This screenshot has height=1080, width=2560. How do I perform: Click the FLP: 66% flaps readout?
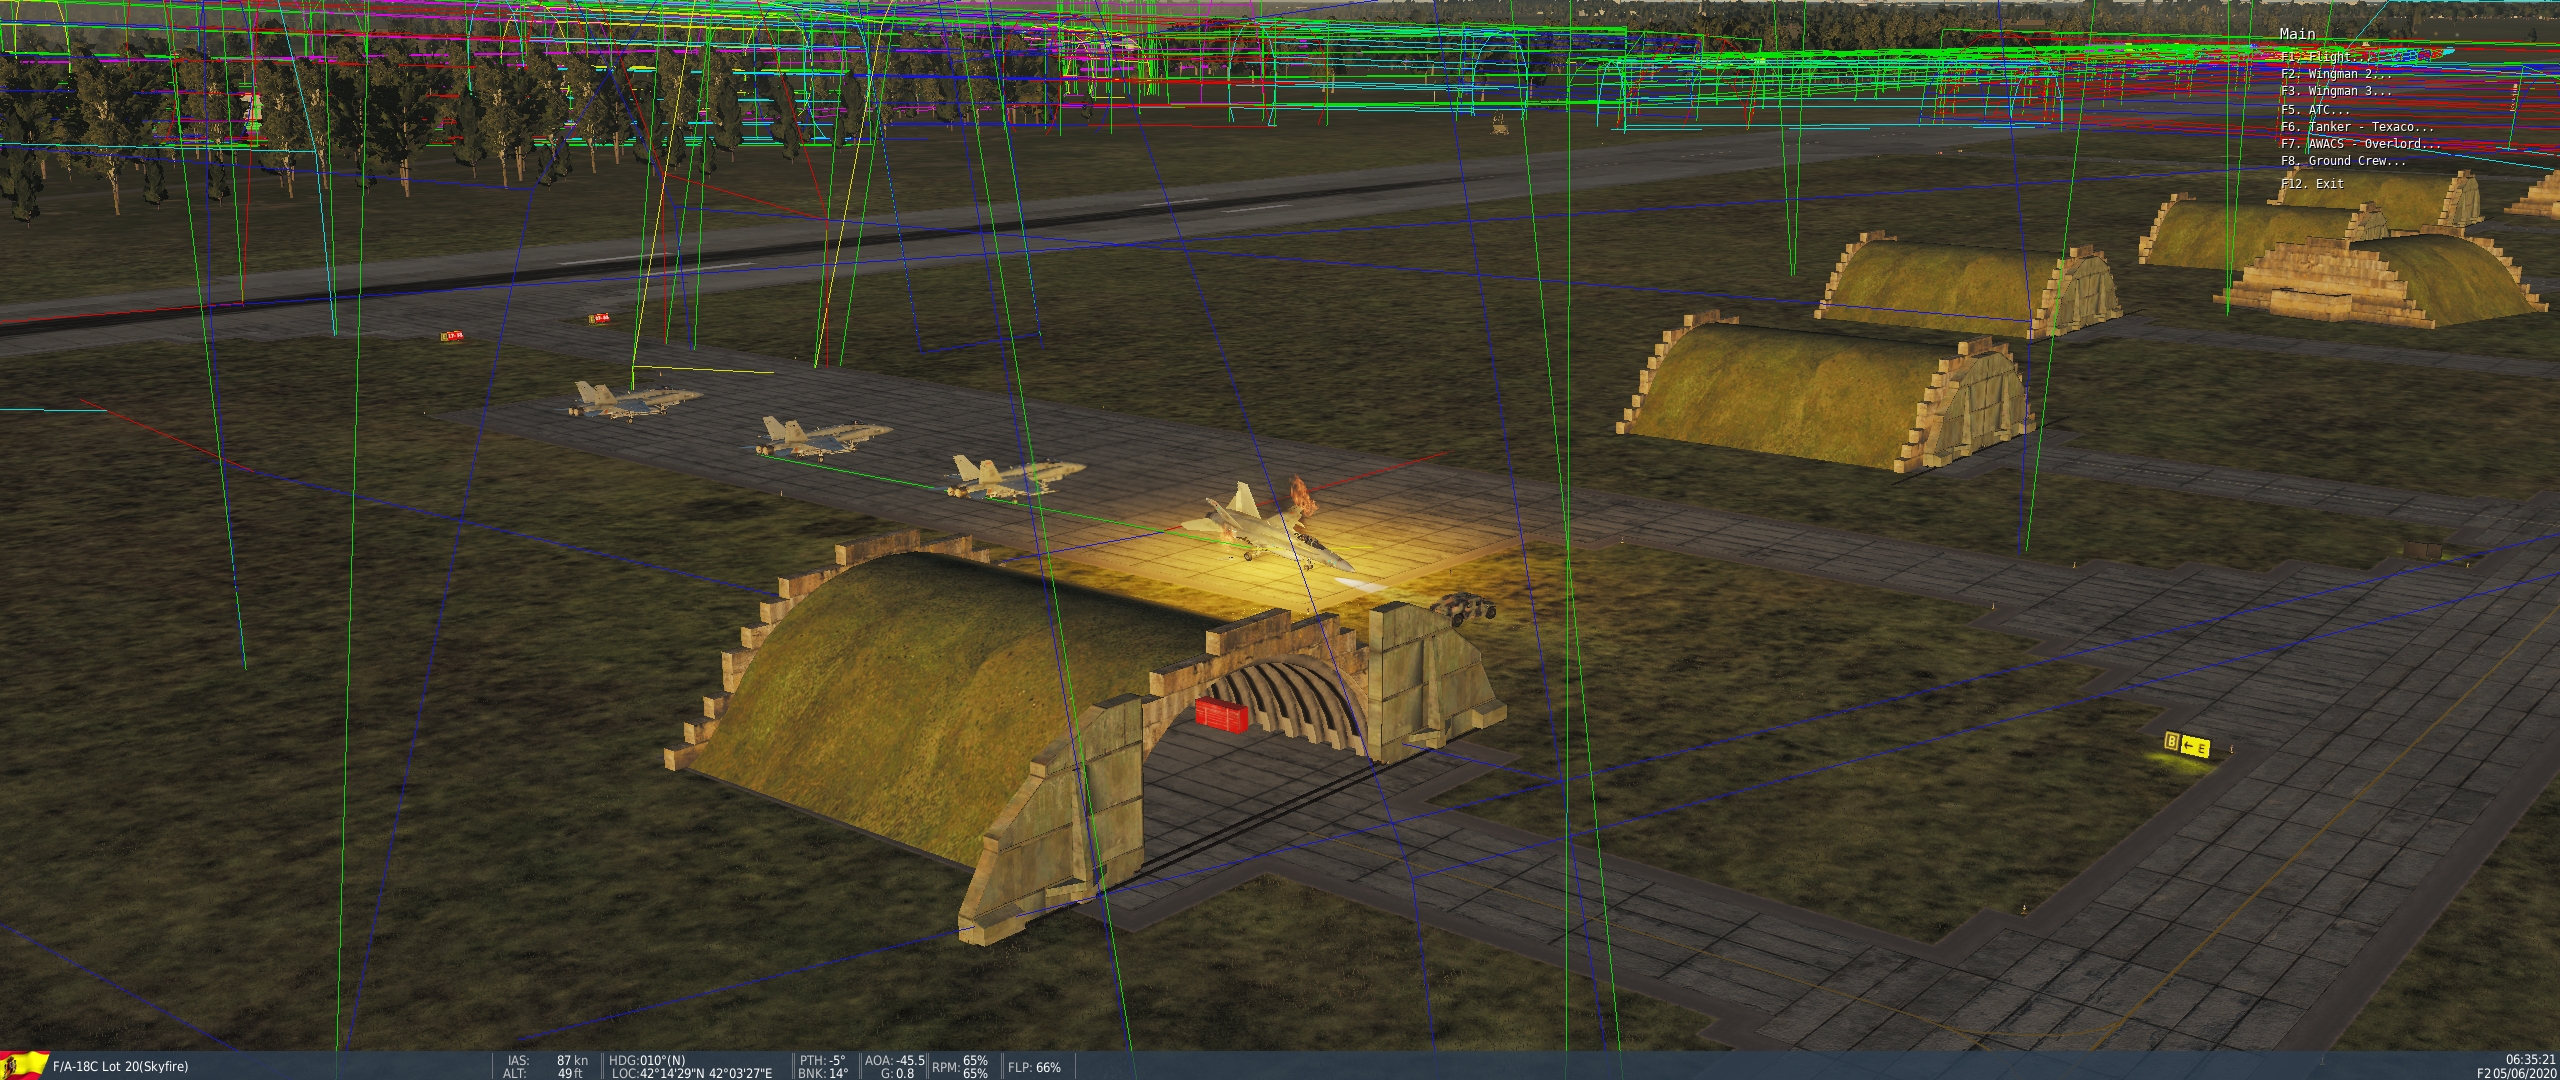click(1034, 1067)
